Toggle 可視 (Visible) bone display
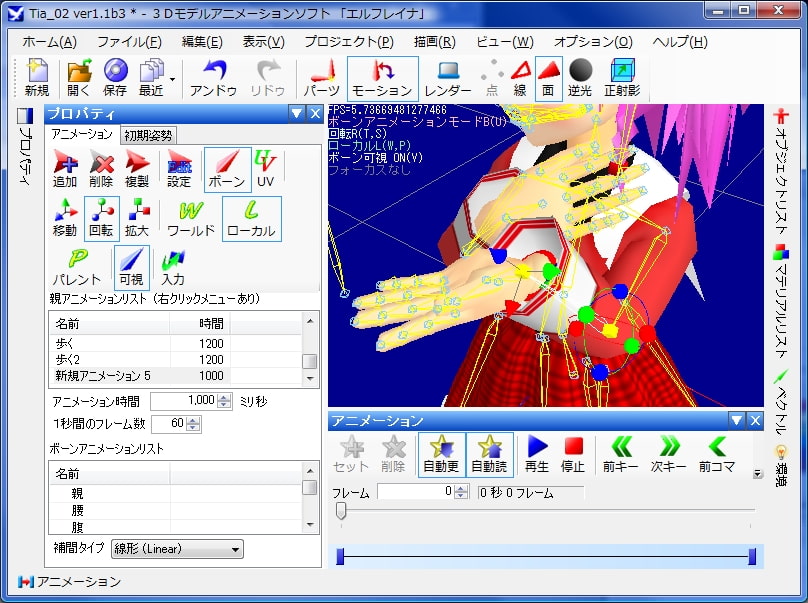 [x=131, y=267]
